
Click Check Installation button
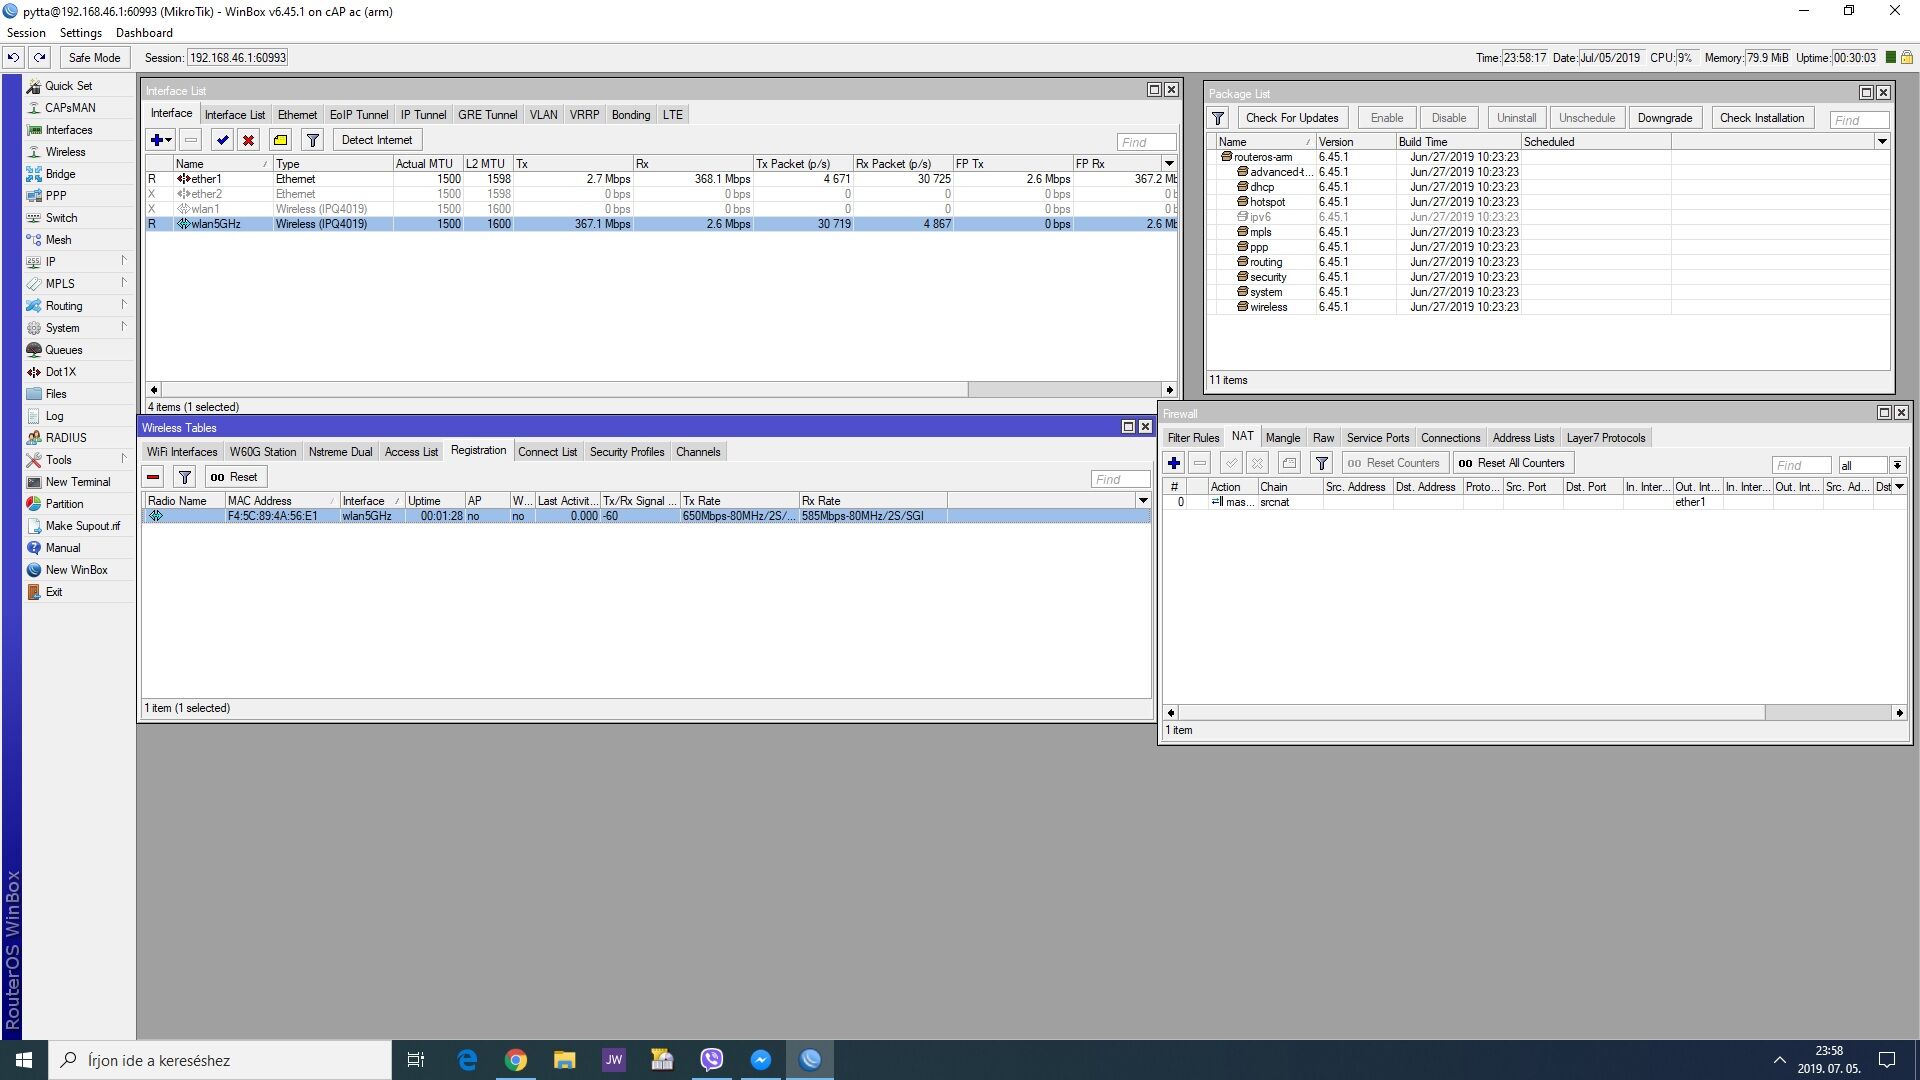[1762, 118]
